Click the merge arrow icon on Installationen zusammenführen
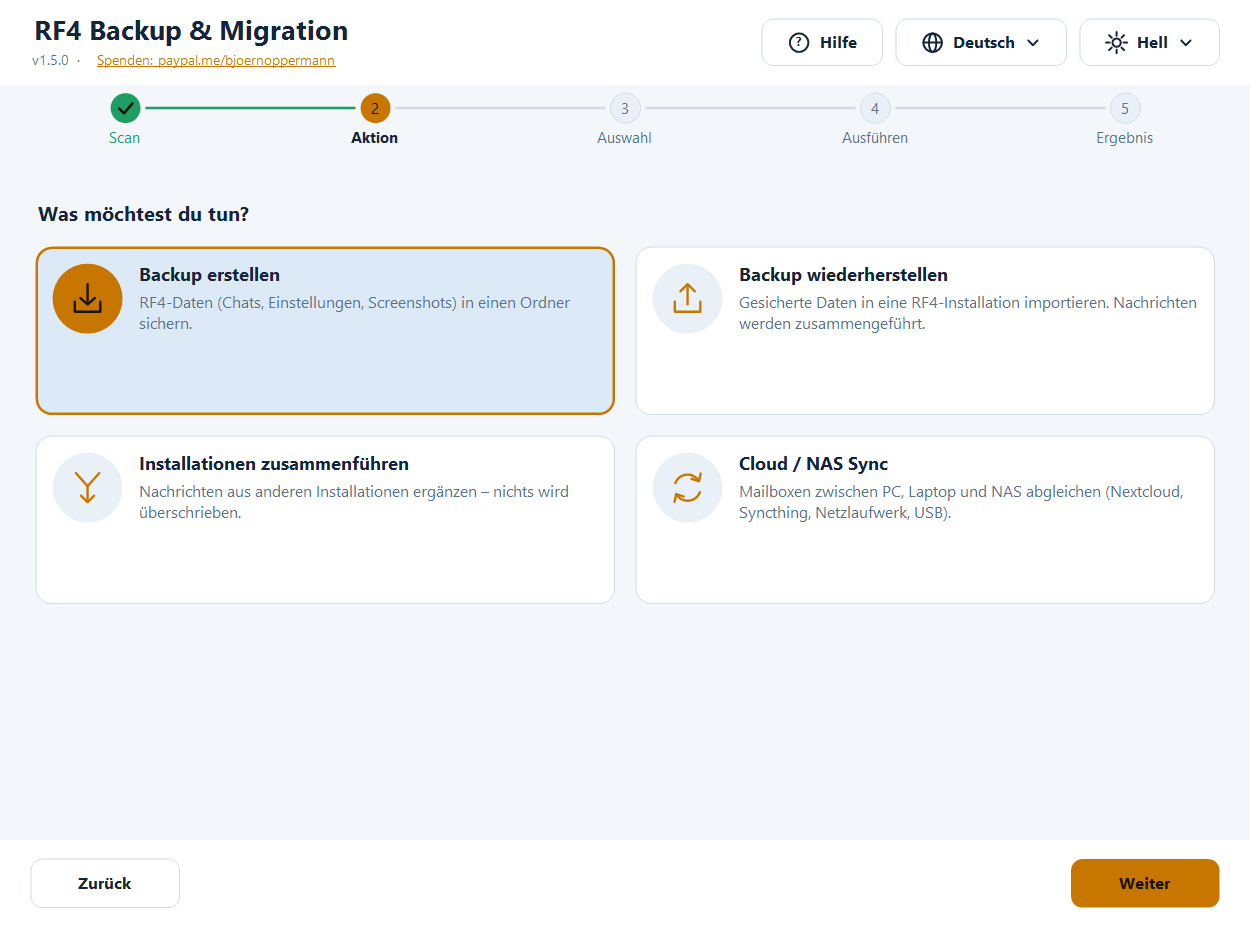Screen dimensions: 1250x925 (88, 487)
